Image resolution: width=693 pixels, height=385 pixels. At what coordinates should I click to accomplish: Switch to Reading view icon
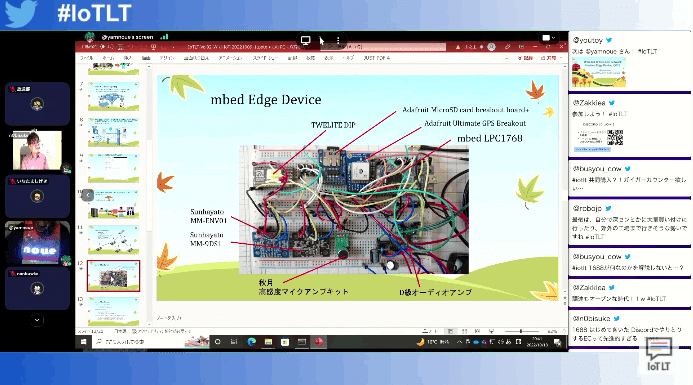(477, 331)
